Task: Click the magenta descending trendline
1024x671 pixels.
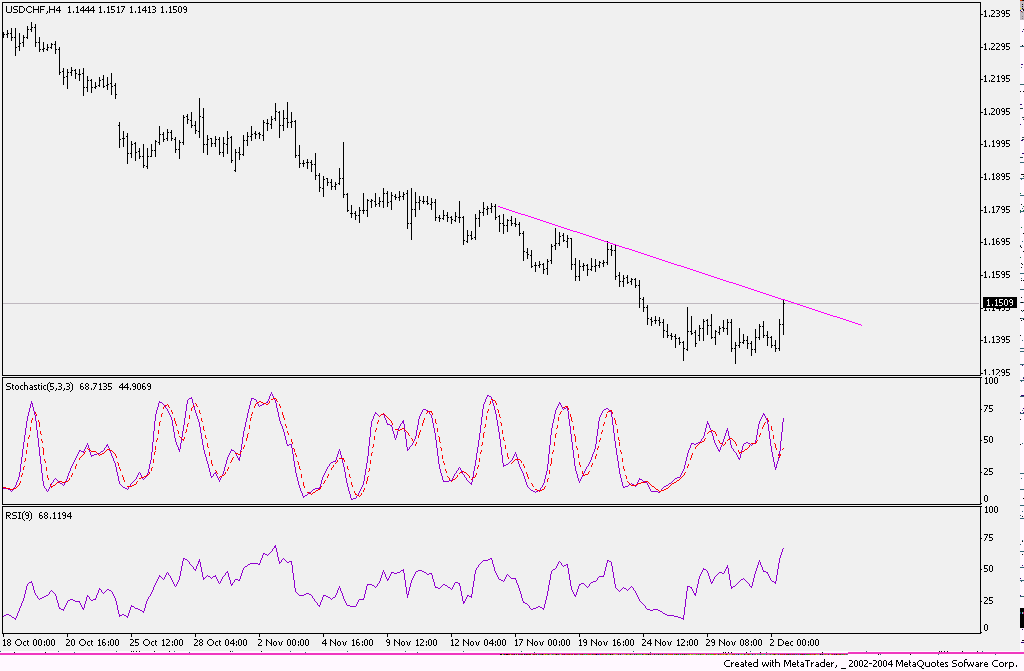Action: coord(679,265)
